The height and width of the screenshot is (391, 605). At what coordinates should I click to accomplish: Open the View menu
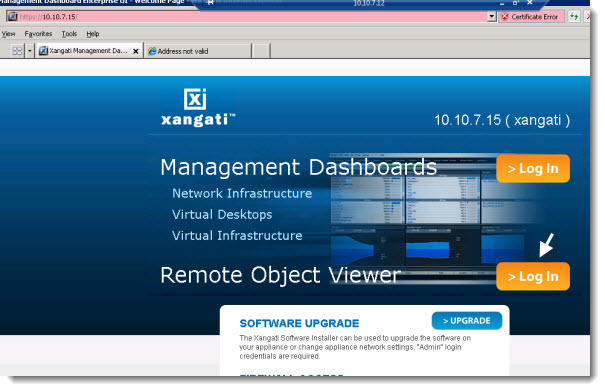pyautogui.click(x=8, y=34)
